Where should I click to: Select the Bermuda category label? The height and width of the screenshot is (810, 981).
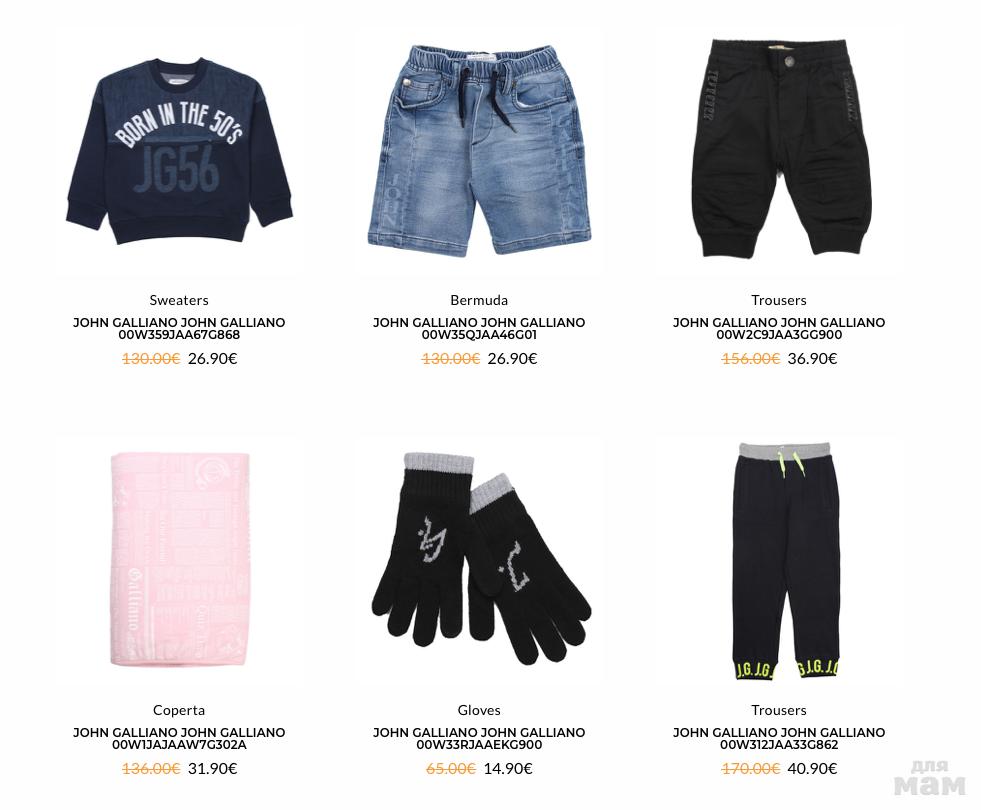pos(479,300)
